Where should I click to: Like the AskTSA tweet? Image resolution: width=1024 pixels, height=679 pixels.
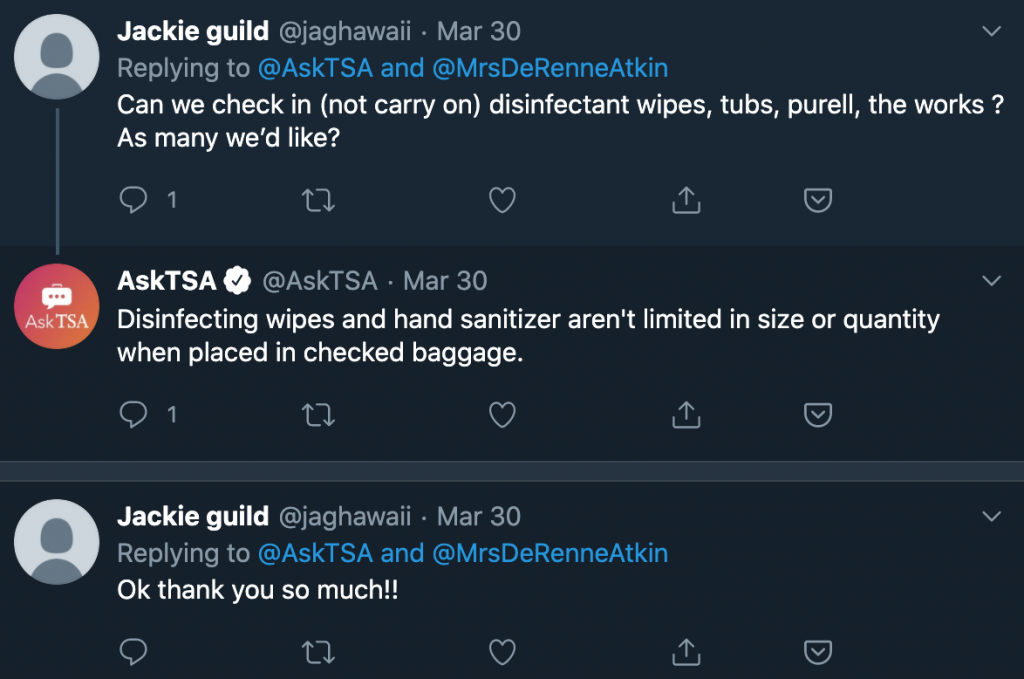click(x=502, y=413)
